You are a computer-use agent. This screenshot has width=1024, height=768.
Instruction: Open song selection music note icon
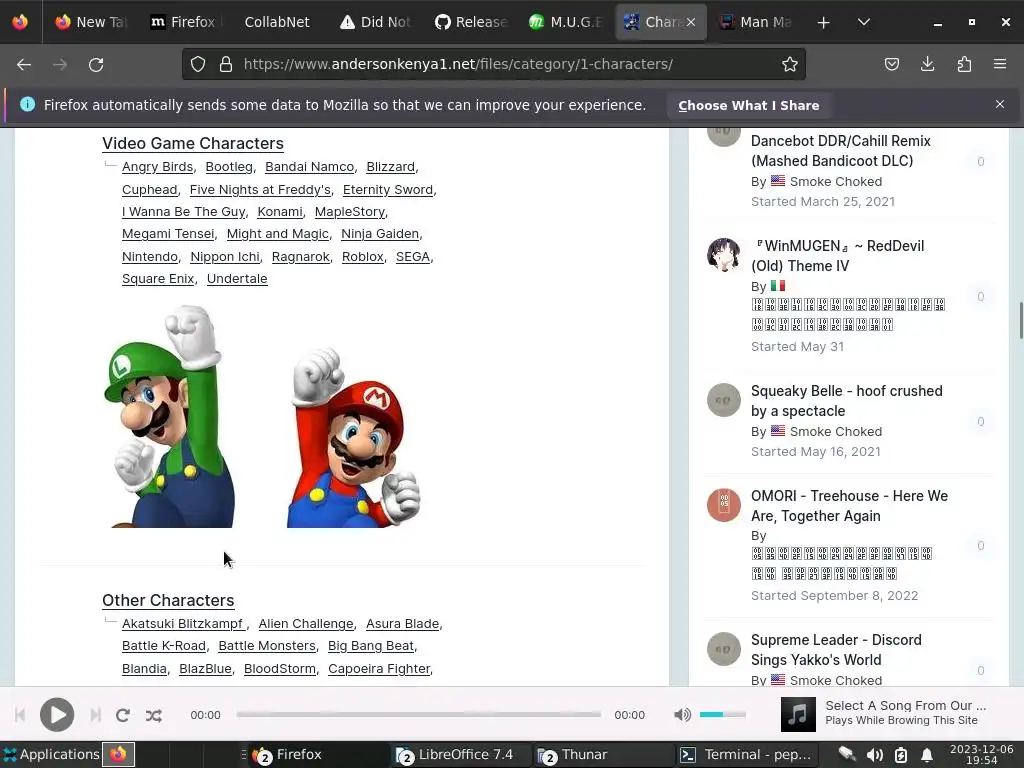click(798, 714)
